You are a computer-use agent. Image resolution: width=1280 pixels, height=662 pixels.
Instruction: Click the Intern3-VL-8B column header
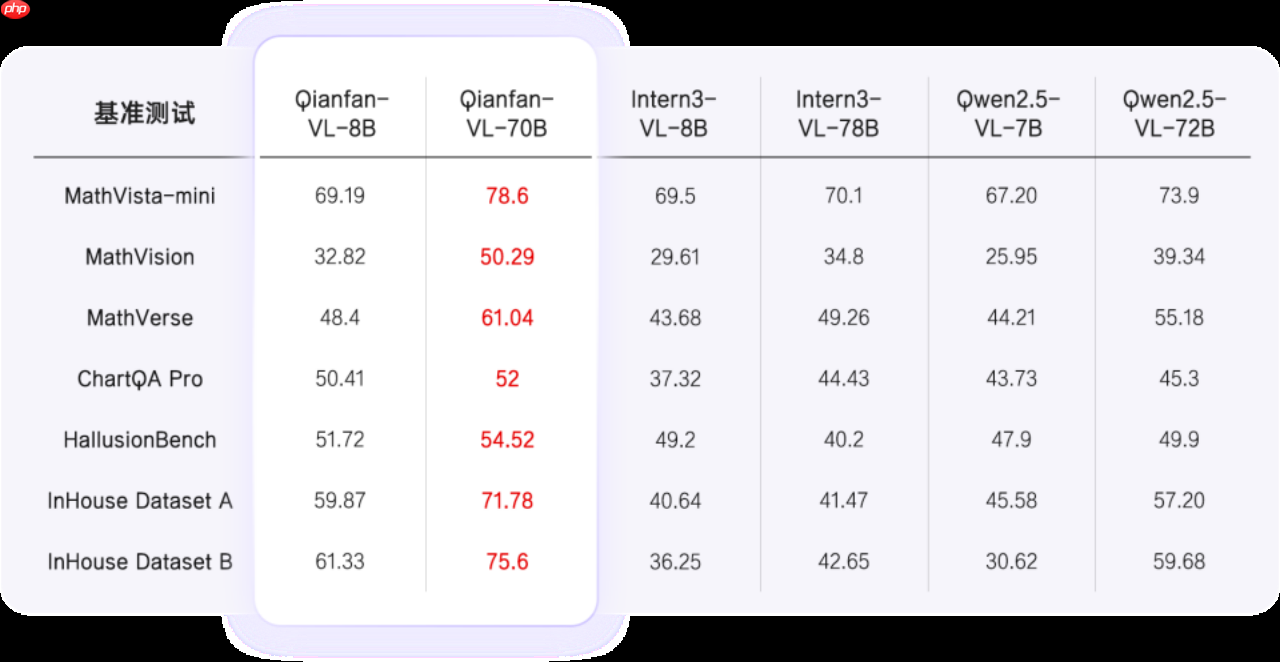click(x=674, y=114)
